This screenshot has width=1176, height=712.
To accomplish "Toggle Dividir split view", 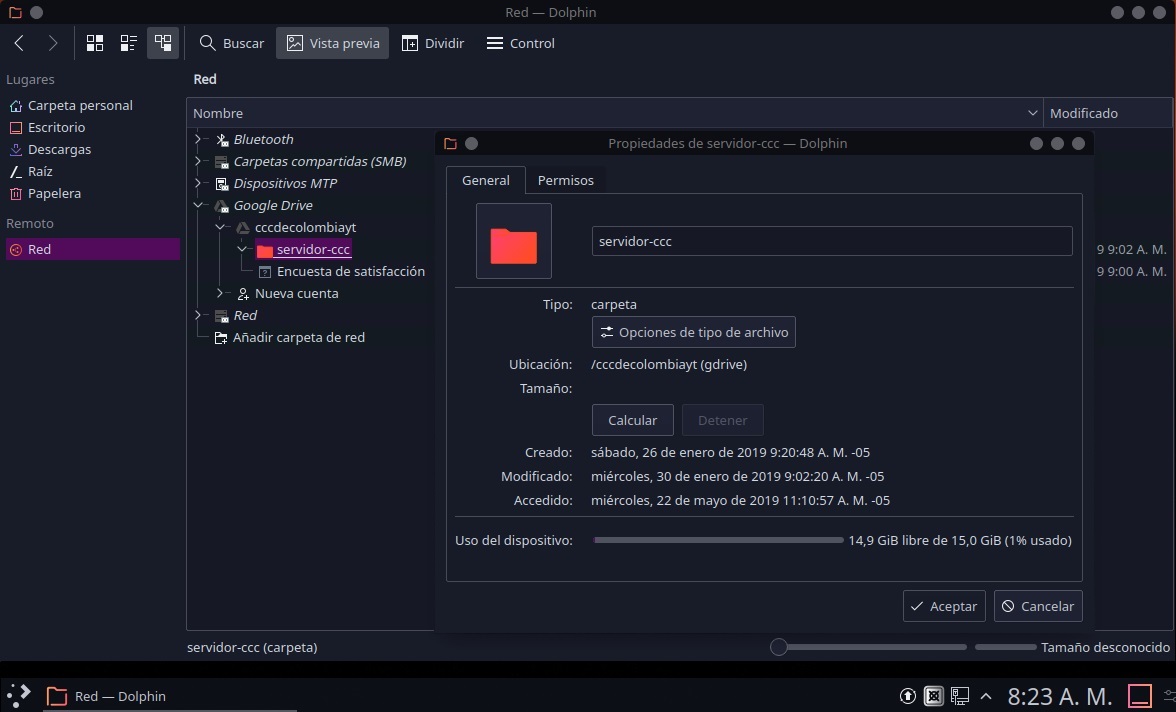I will pos(433,43).
